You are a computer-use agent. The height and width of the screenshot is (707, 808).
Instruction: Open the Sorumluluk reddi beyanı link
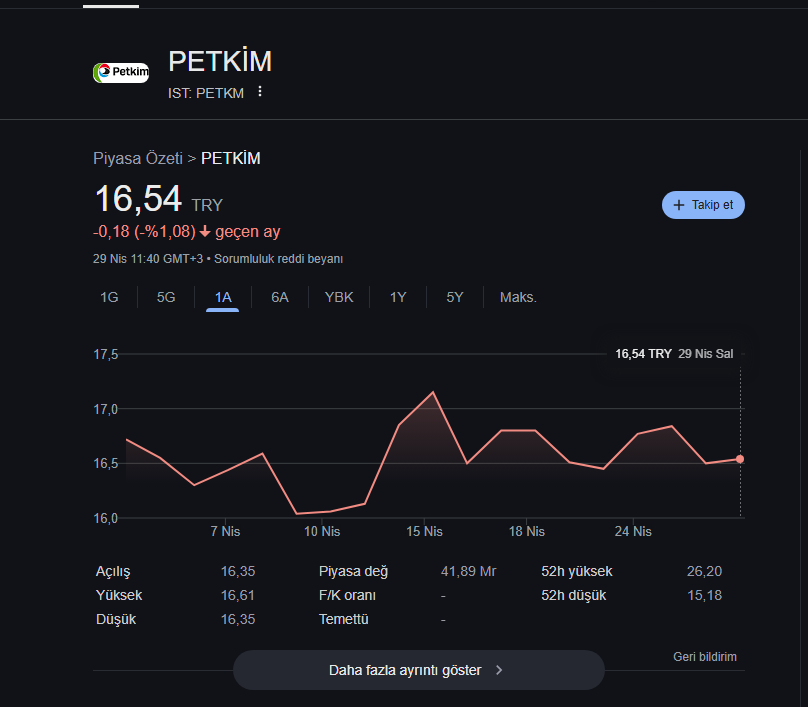point(279,259)
